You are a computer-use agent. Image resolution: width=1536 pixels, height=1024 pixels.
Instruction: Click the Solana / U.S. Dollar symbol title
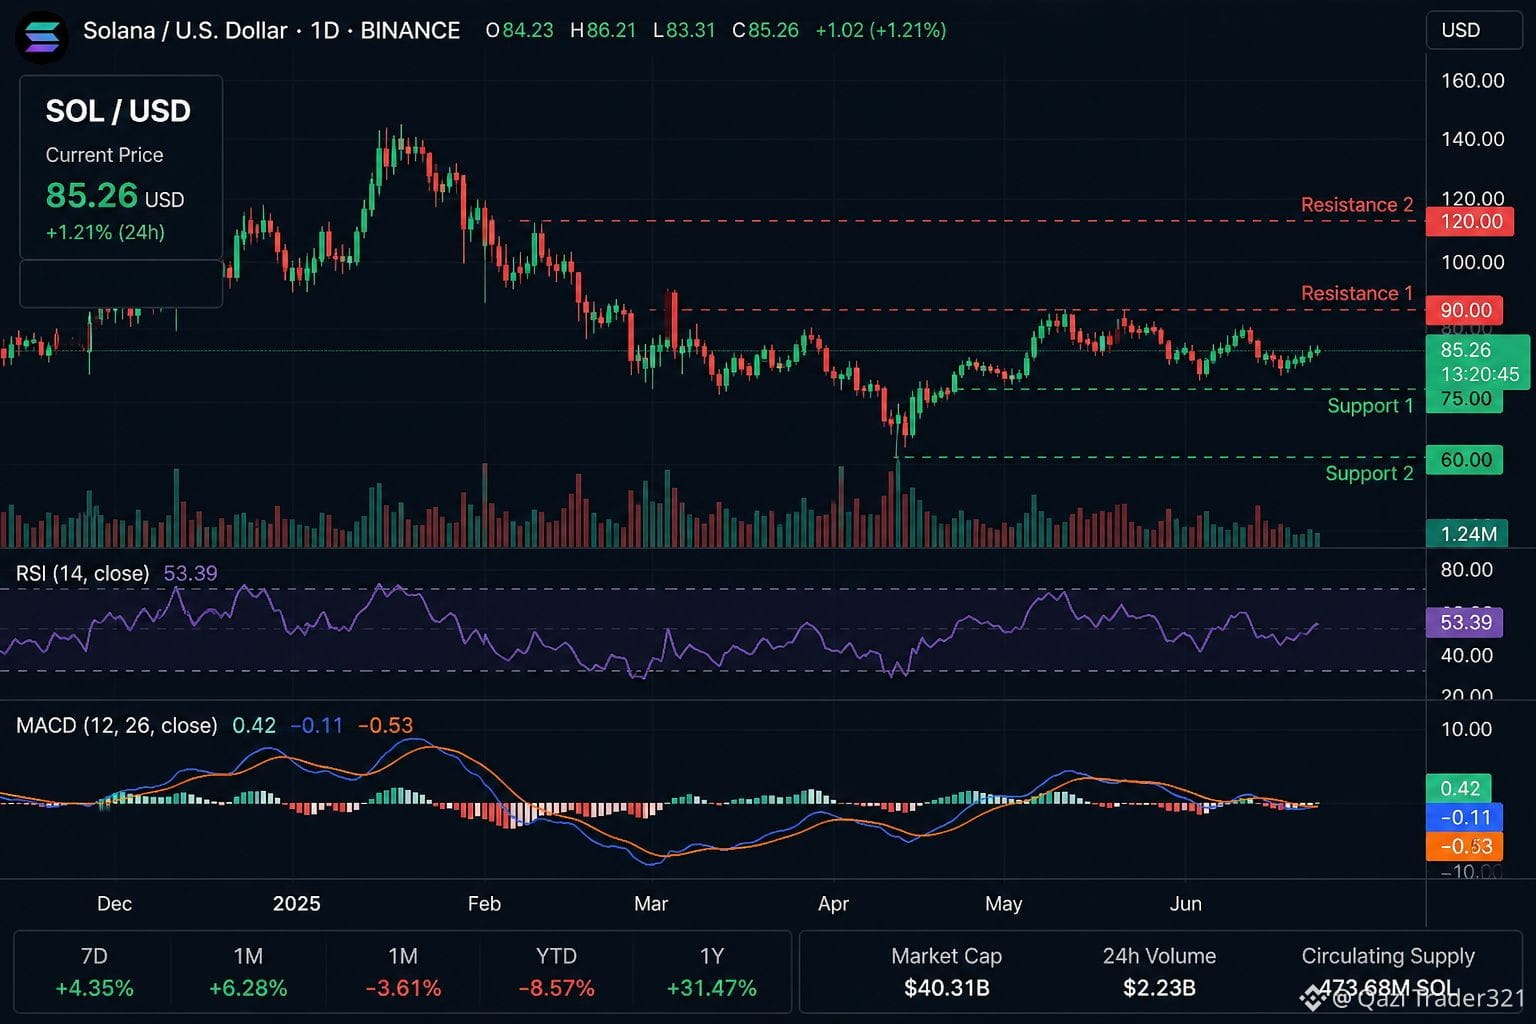tap(186, 30)
